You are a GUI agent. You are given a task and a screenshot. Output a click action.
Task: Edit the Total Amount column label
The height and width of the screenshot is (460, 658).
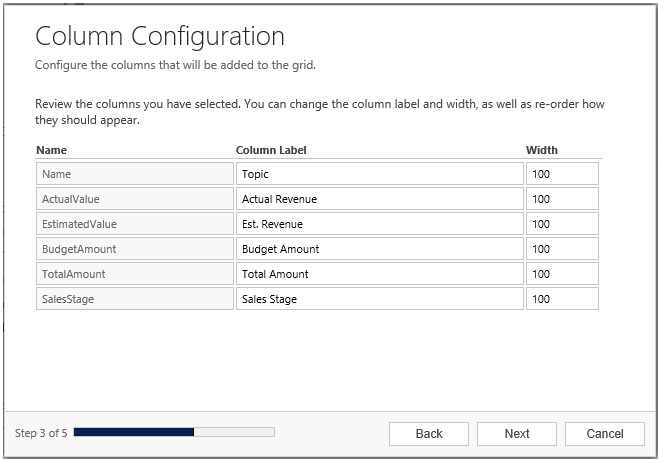380,274
